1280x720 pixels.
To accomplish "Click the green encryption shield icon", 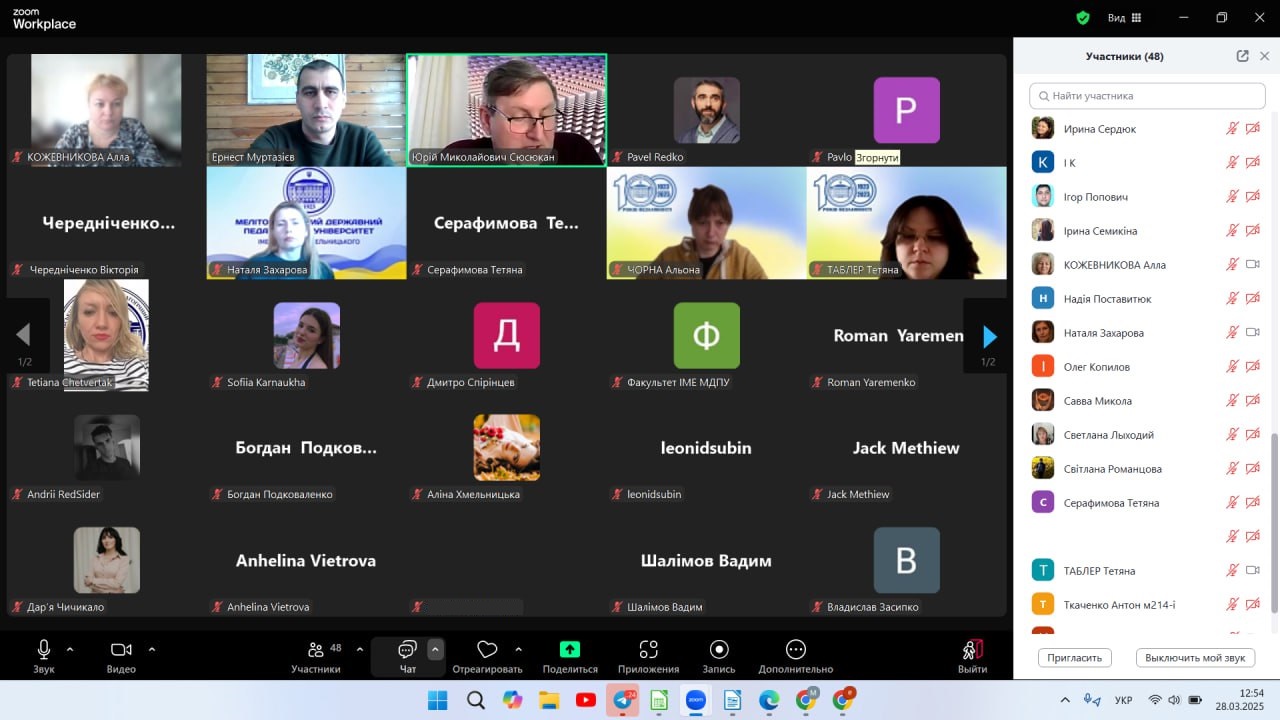I will tap(1083, 18).
